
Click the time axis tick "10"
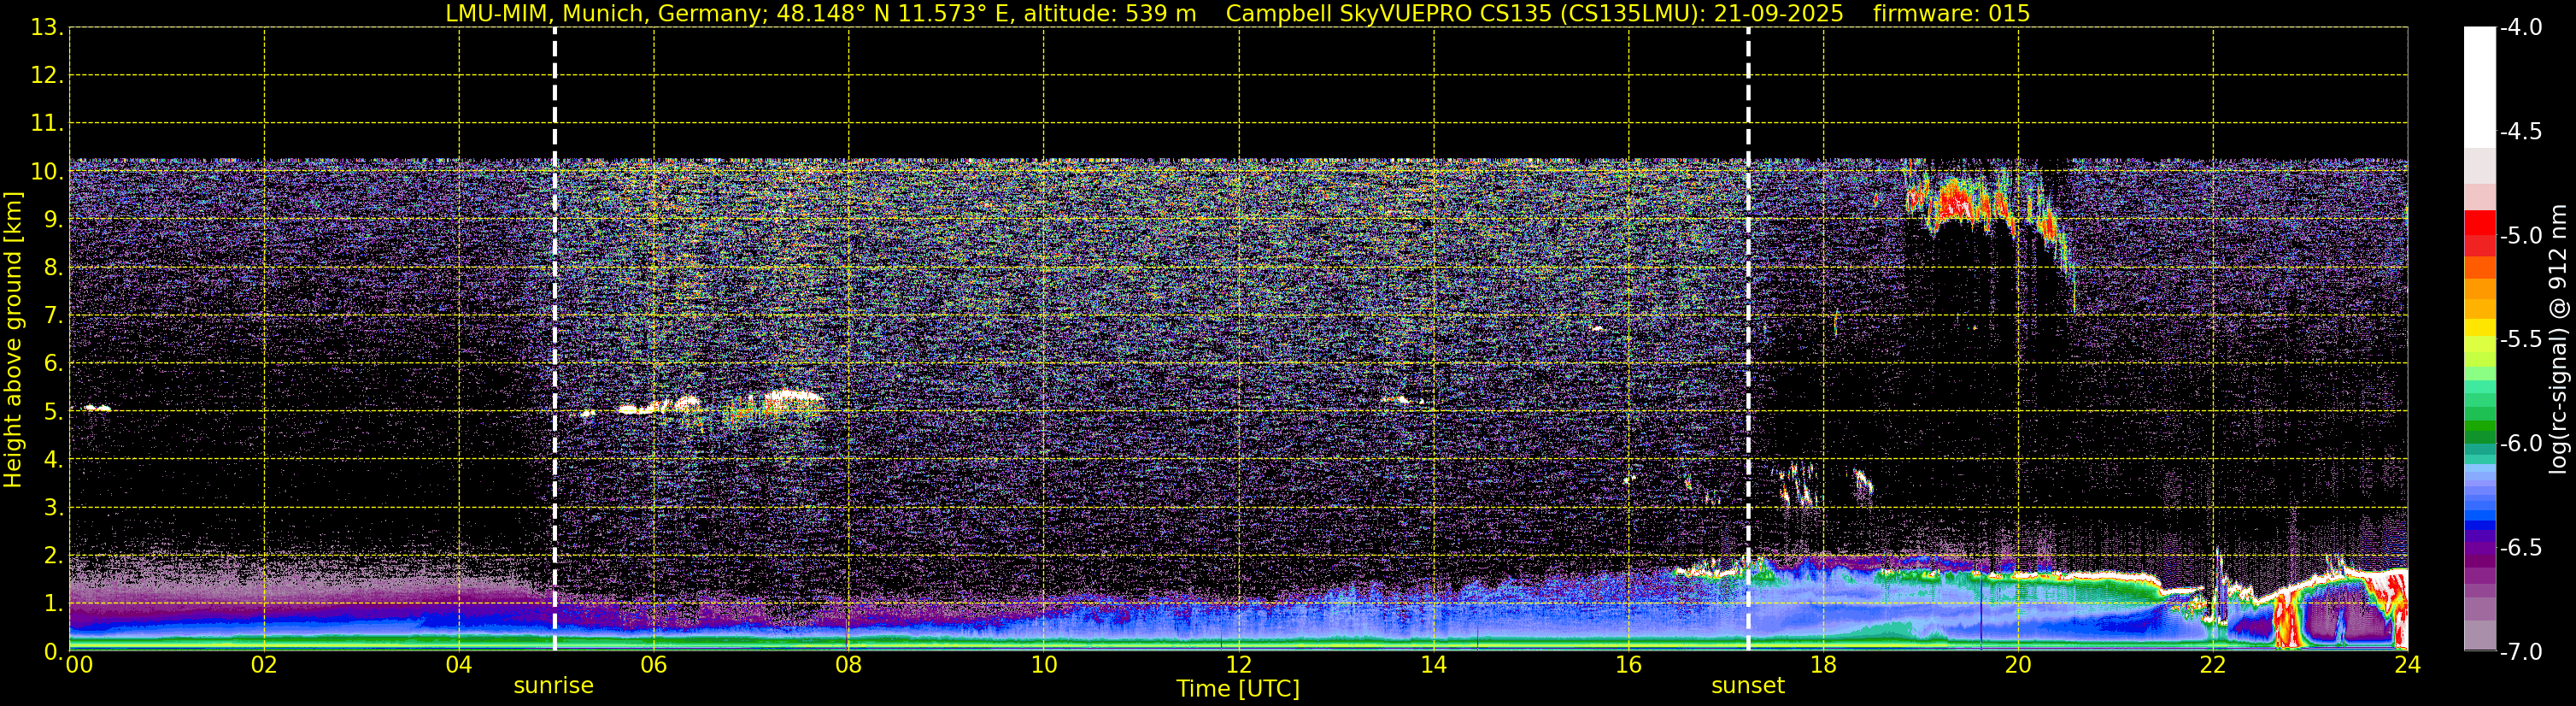pos(1044,666)
